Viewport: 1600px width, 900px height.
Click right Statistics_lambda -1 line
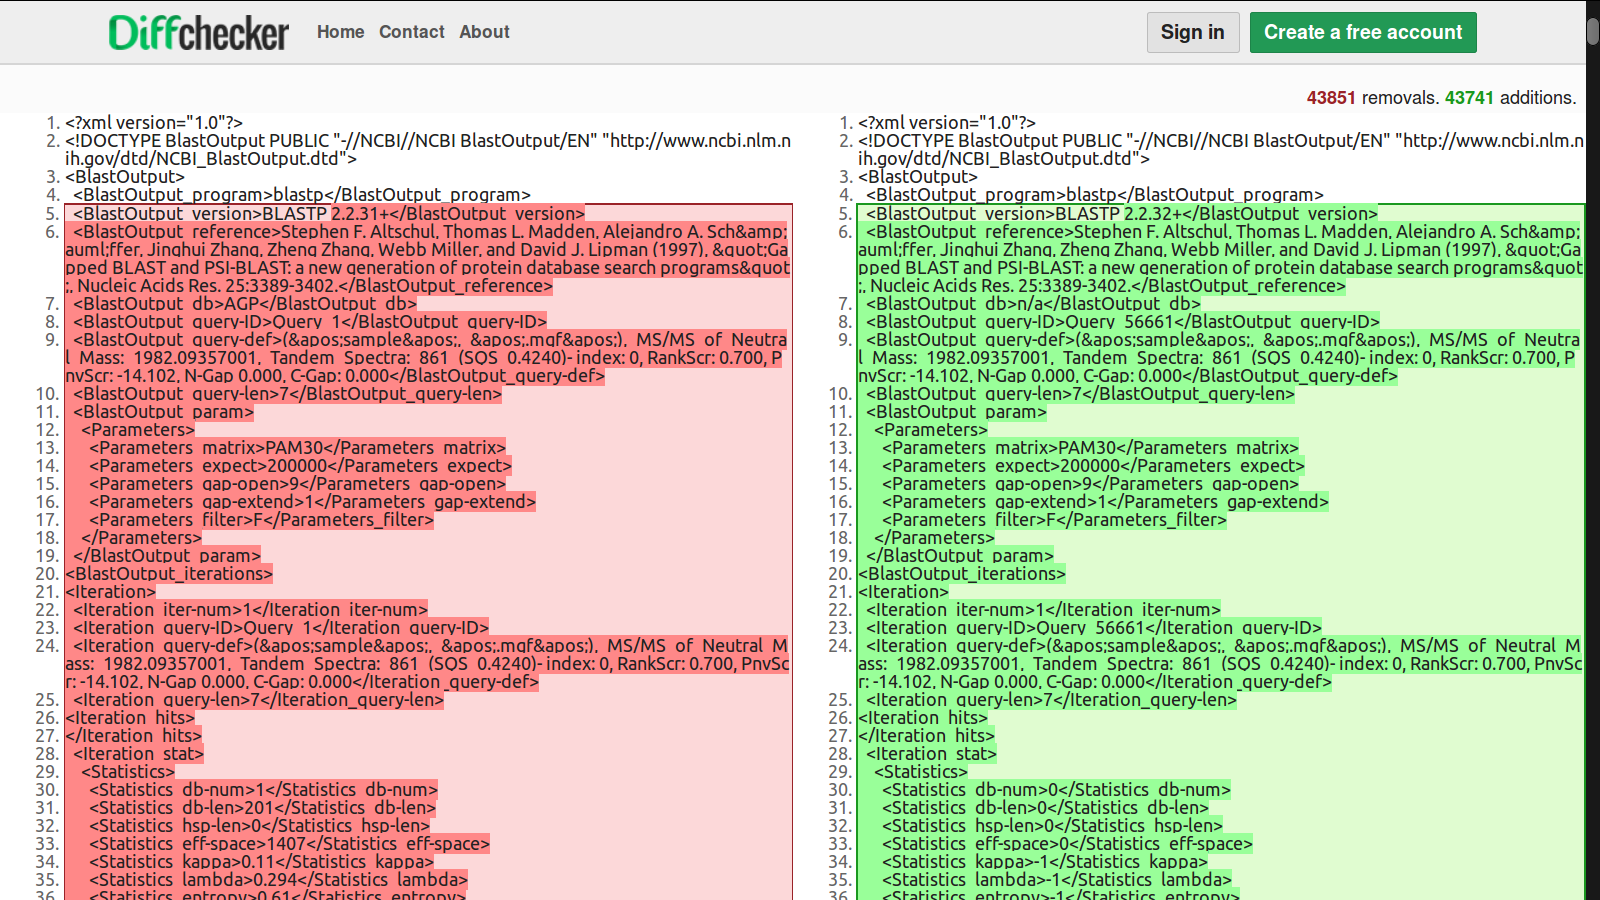click(x=1057, y=879)
